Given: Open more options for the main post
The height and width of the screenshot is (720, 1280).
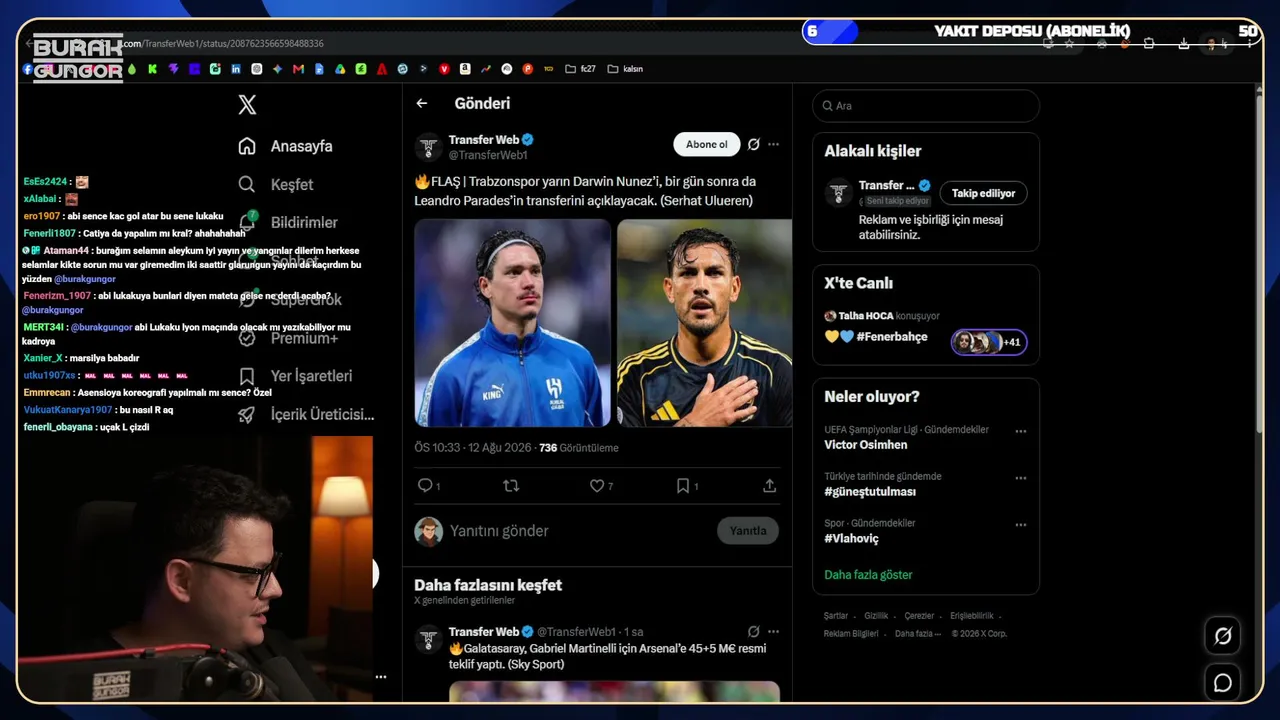Looking at the screenshot, I should click(773, 144).
